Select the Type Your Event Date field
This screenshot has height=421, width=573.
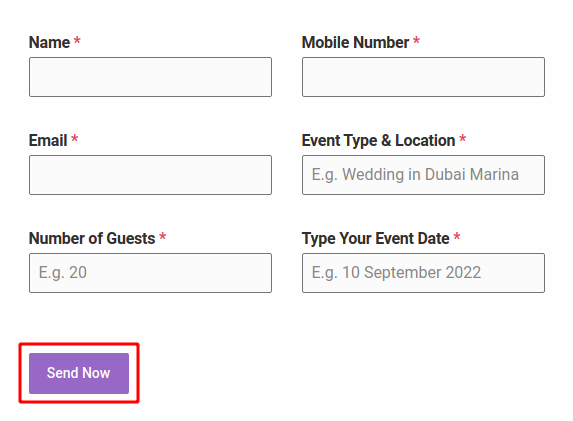pyautogui.click(x=423, y=273)
